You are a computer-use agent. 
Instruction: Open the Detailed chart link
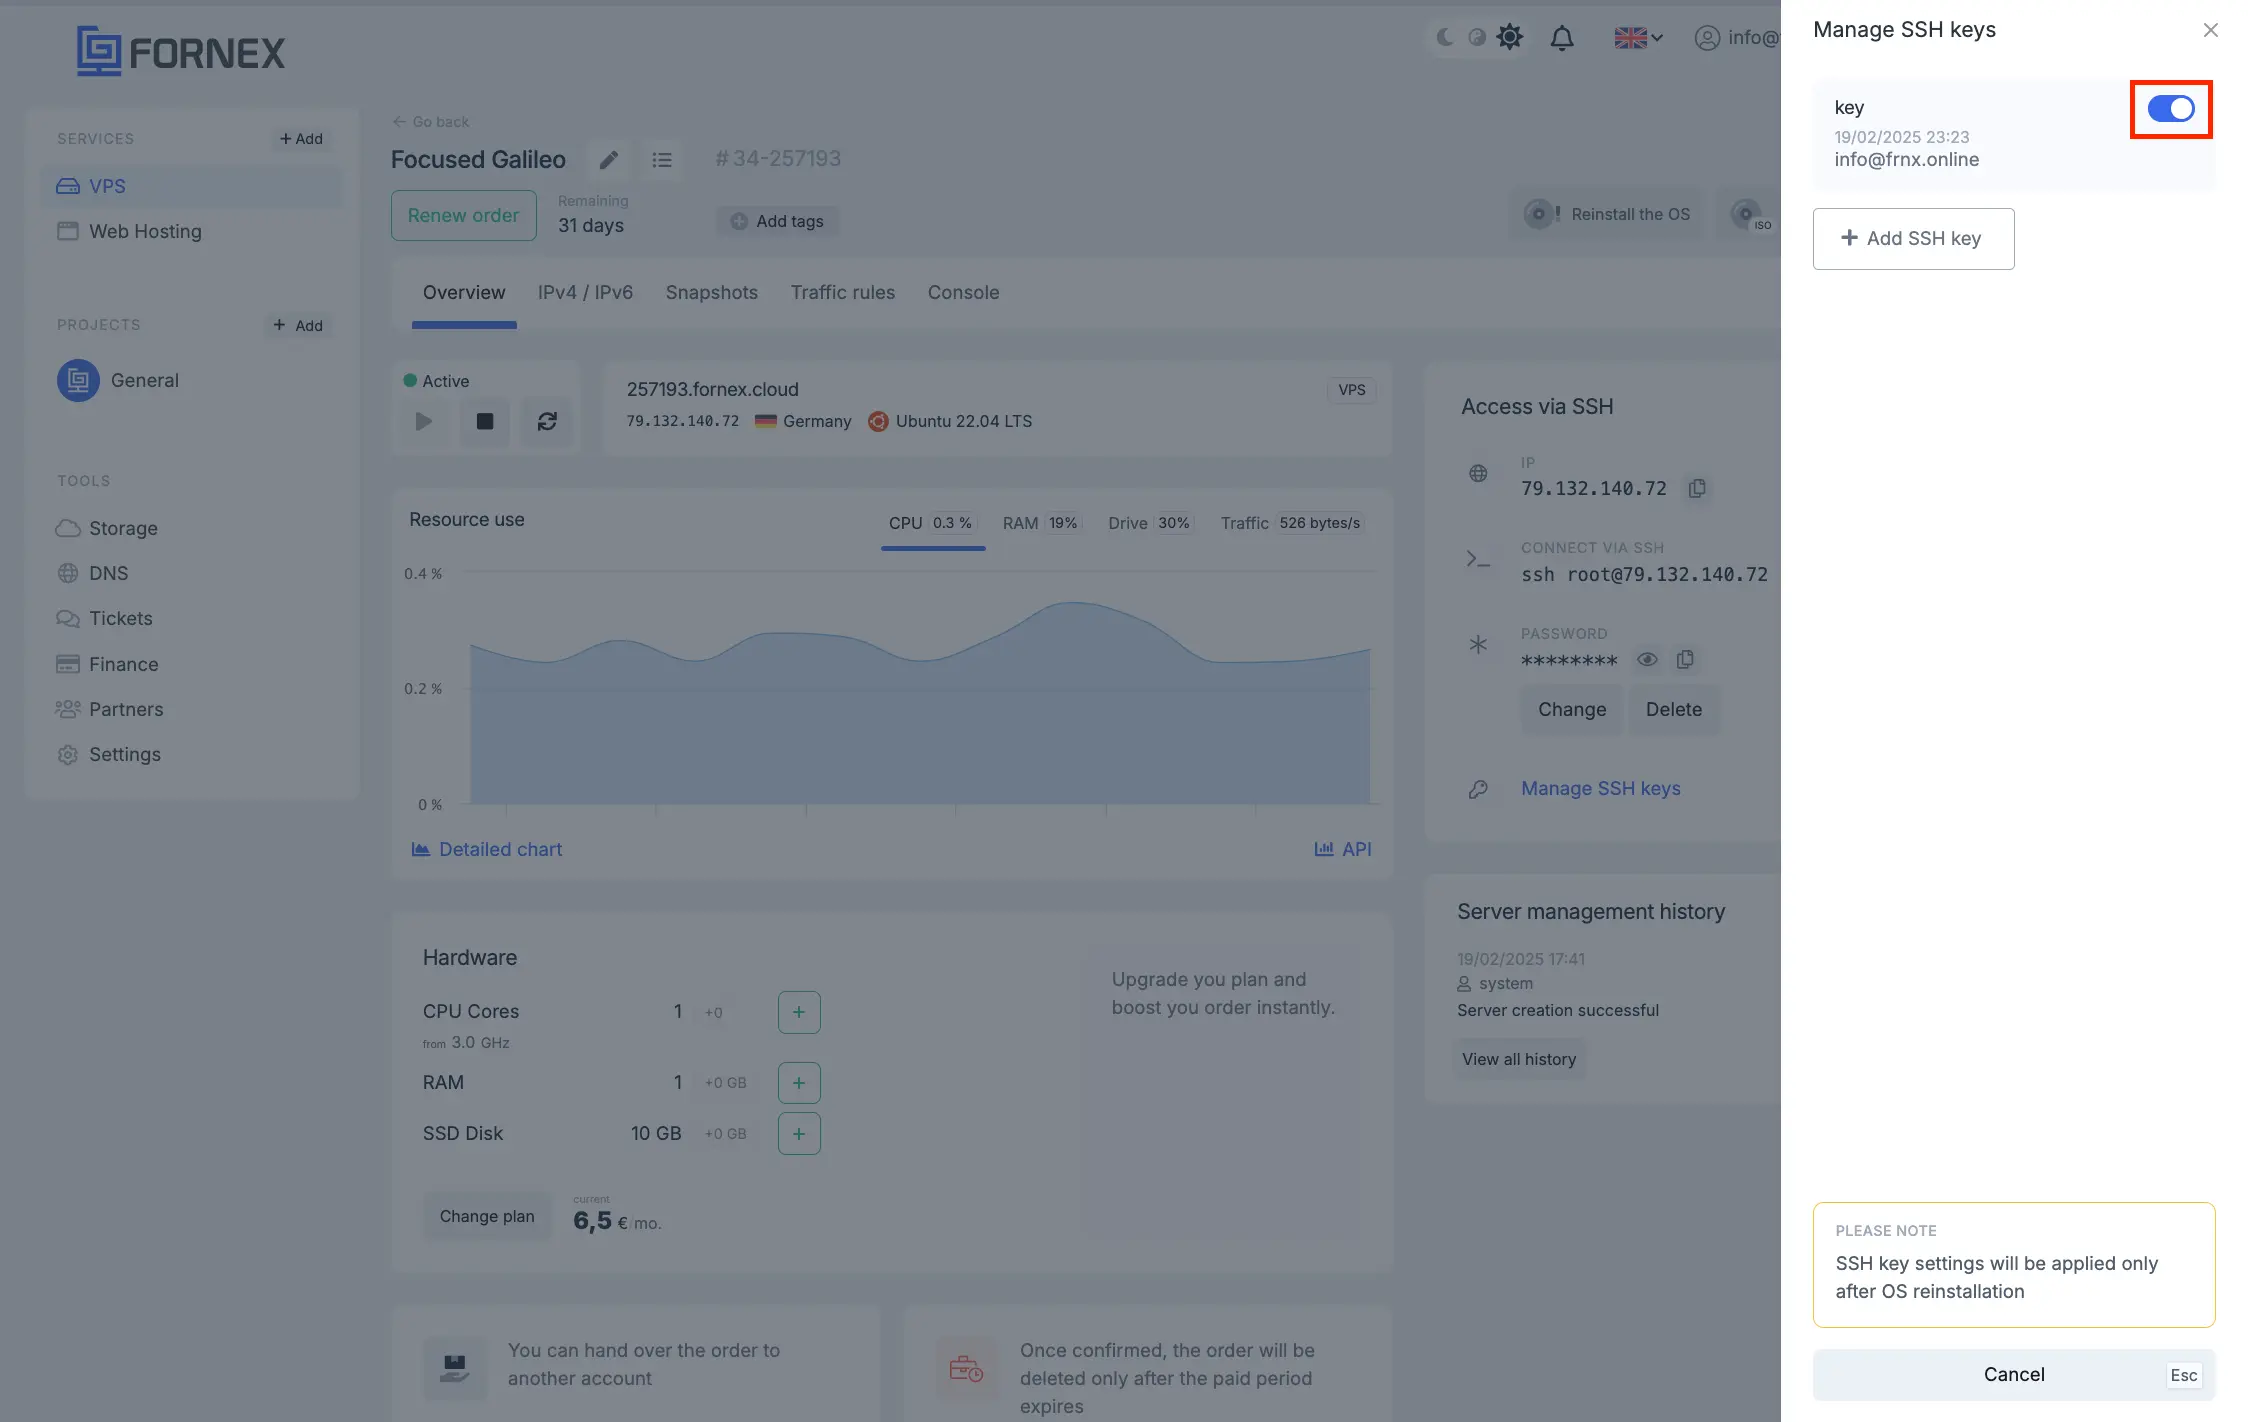point(487,849)
